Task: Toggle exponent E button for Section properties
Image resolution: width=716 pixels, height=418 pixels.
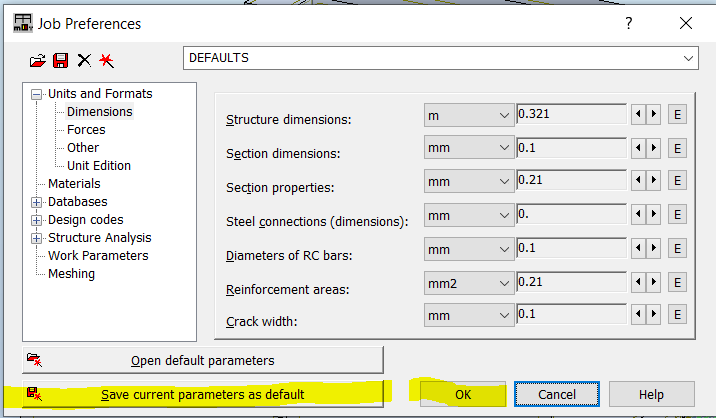Action: tap(677, 182)
